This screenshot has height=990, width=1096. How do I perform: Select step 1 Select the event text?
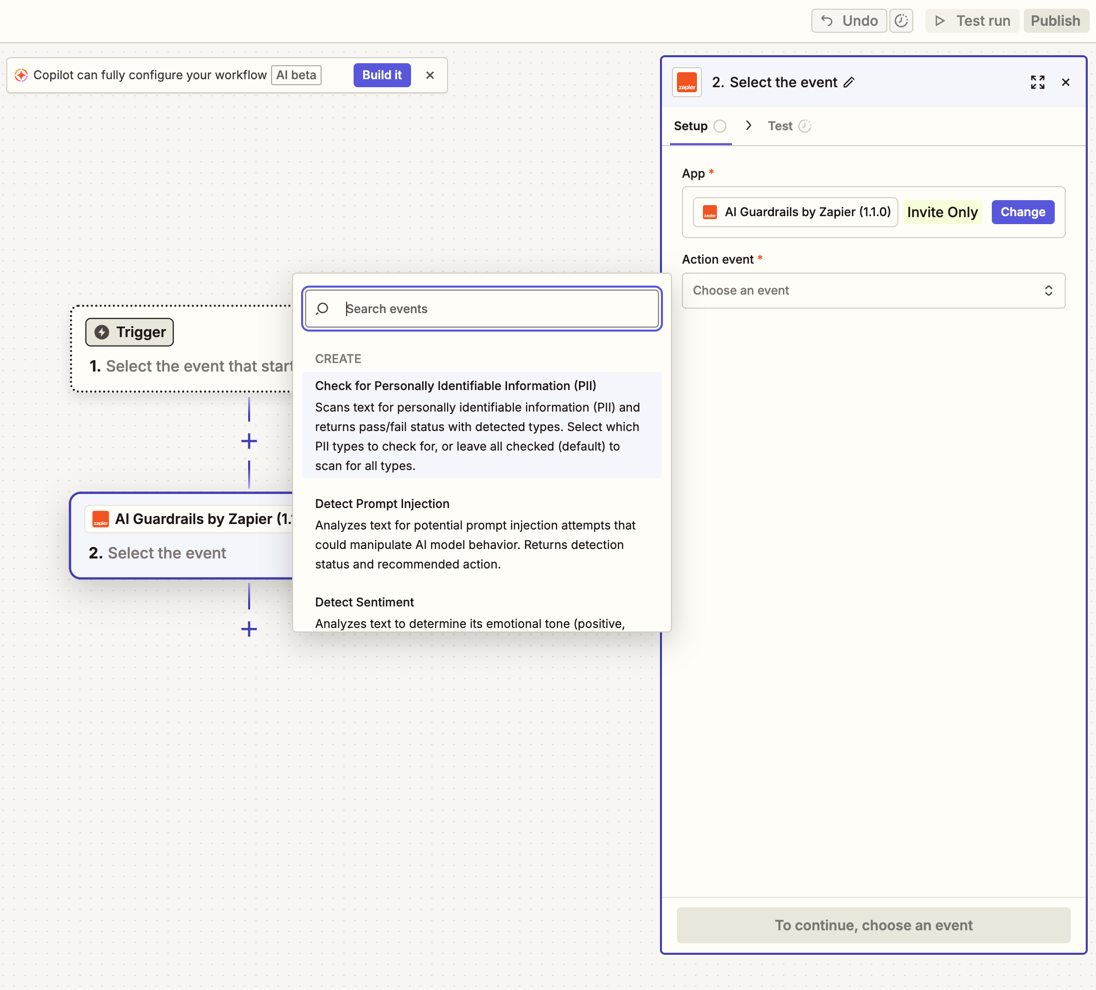199,366
